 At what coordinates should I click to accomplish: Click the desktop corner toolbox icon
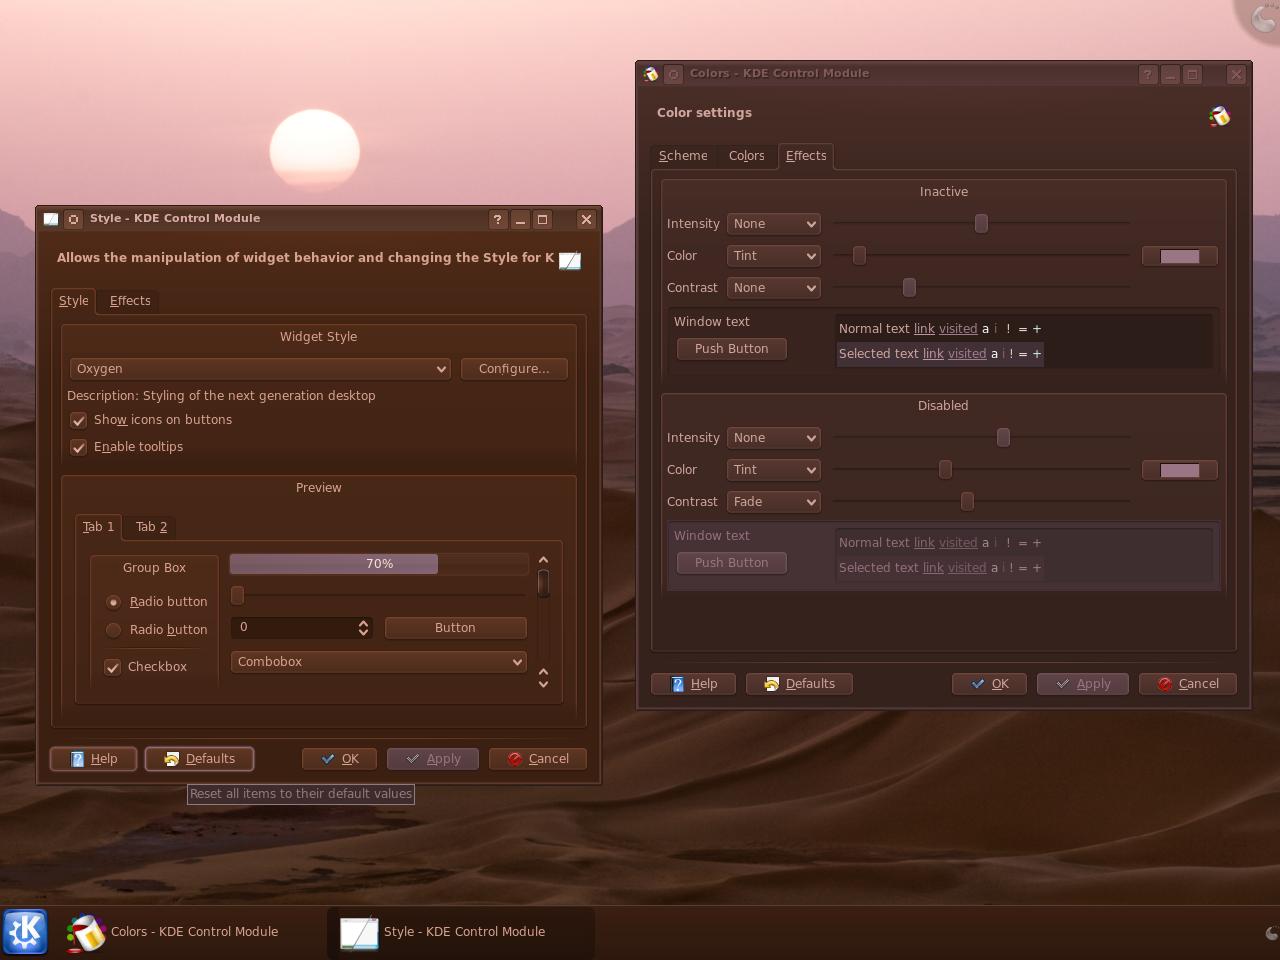click(x=1262, y=17)
